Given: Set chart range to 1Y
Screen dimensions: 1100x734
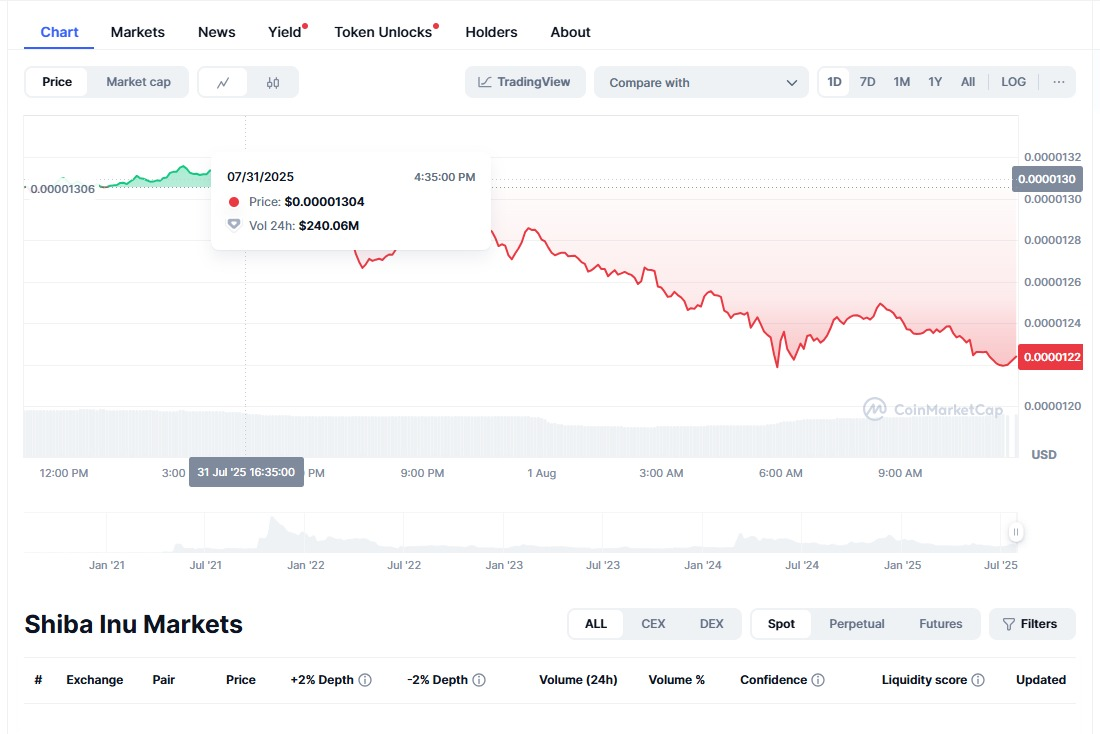Looking at the screenshot, I should pos(935,82).
